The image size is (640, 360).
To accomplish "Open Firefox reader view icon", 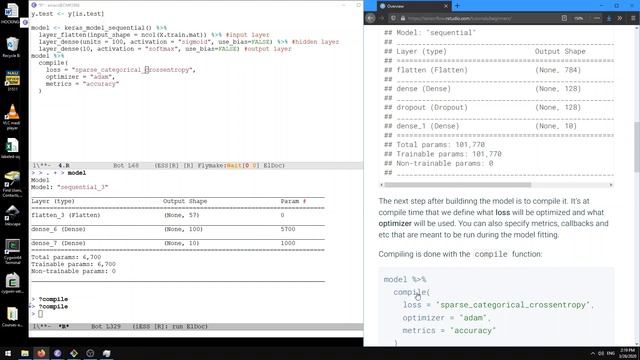I will pyautogui.click(x=564, y=18).
